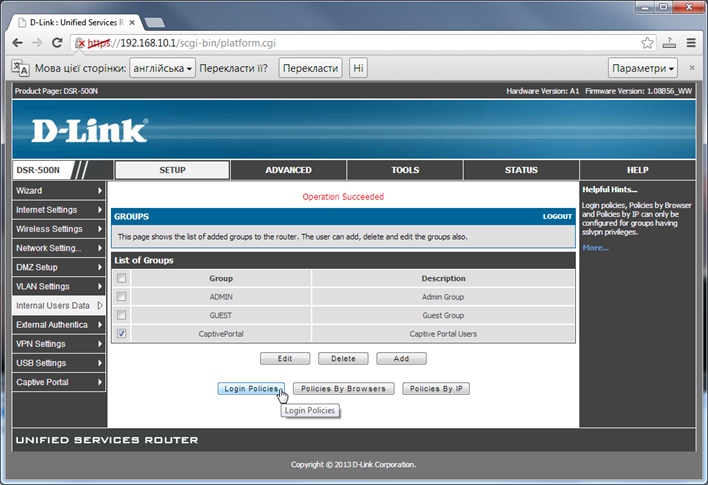Open Chrome menu hamburger icon
Screen dimensions: 708x485
click(x=691, y=43)
